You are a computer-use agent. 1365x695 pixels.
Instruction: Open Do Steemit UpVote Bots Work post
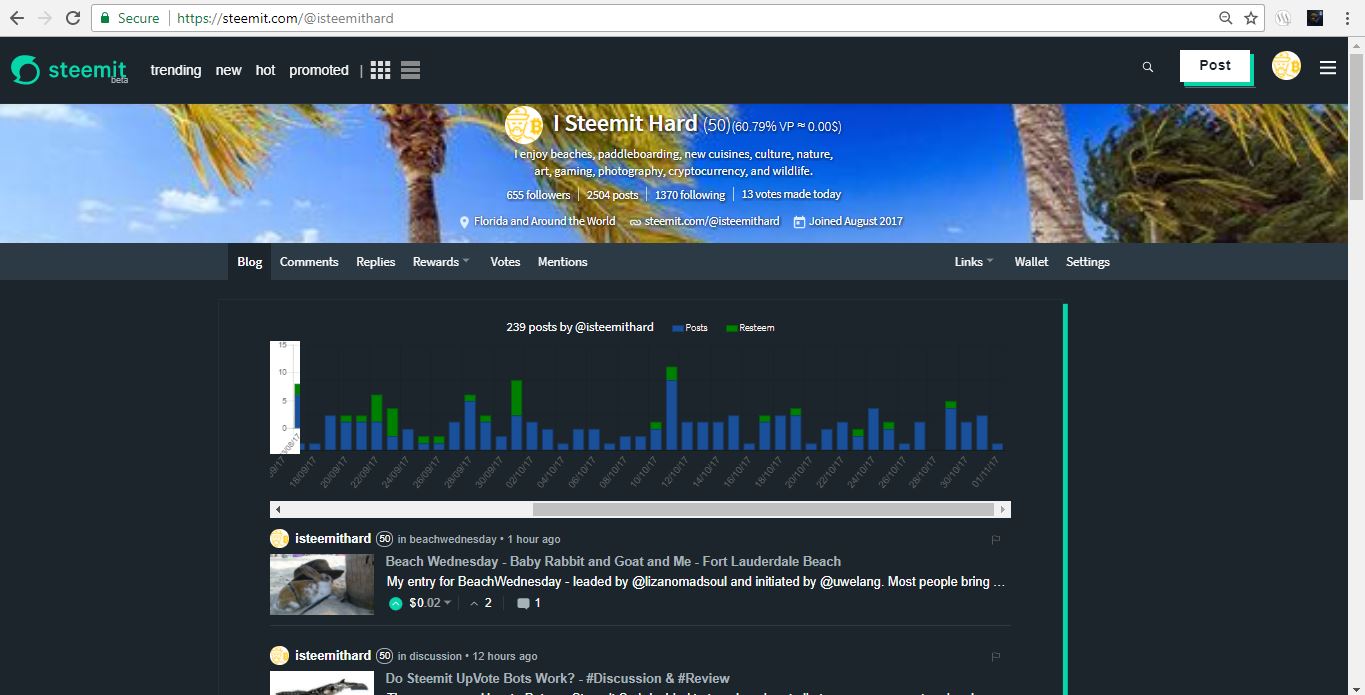pyautogui.click(x=558, y=678)
